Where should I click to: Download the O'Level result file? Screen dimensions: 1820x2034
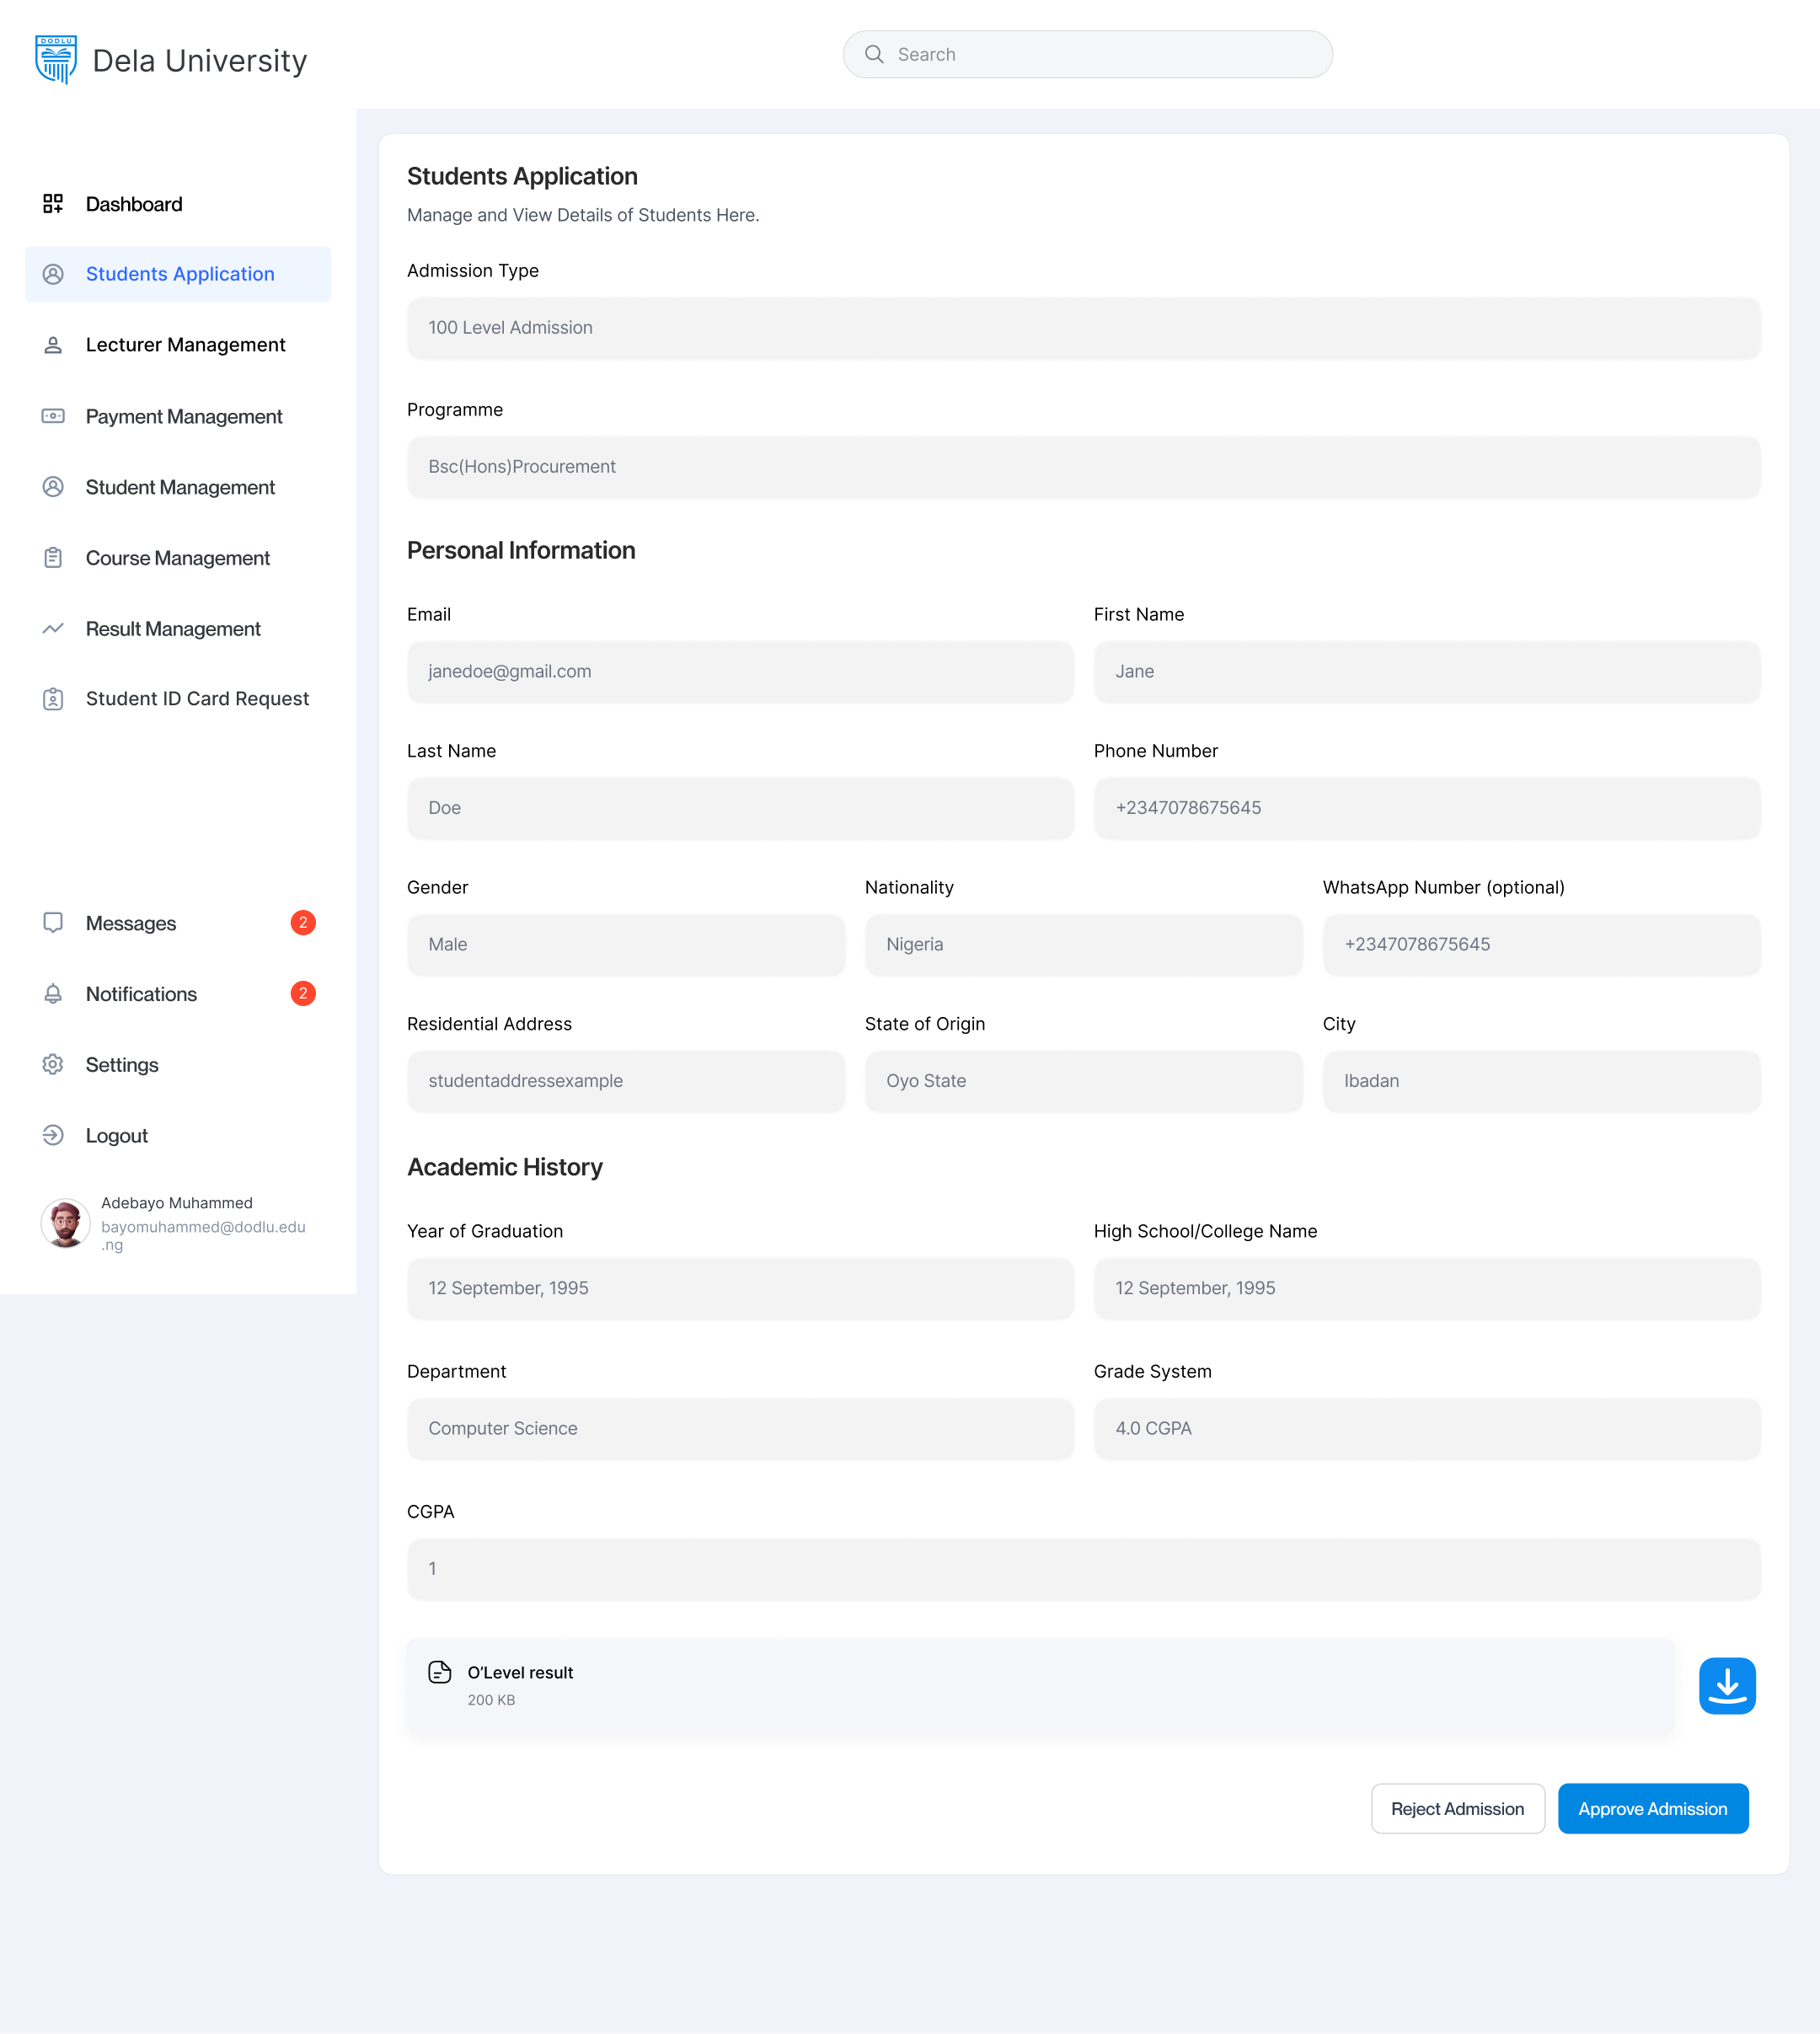click(x=1727, y=1685)
